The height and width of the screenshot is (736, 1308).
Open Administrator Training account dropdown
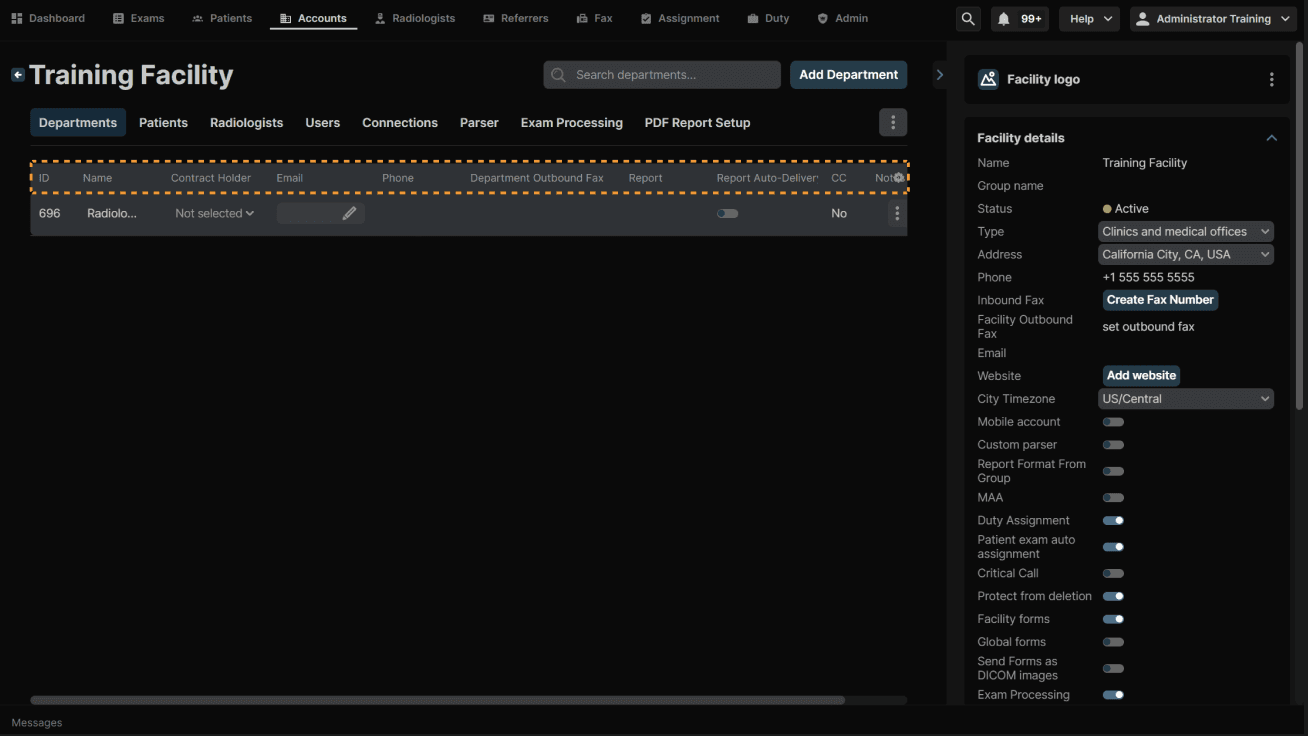coord(1213,19)
